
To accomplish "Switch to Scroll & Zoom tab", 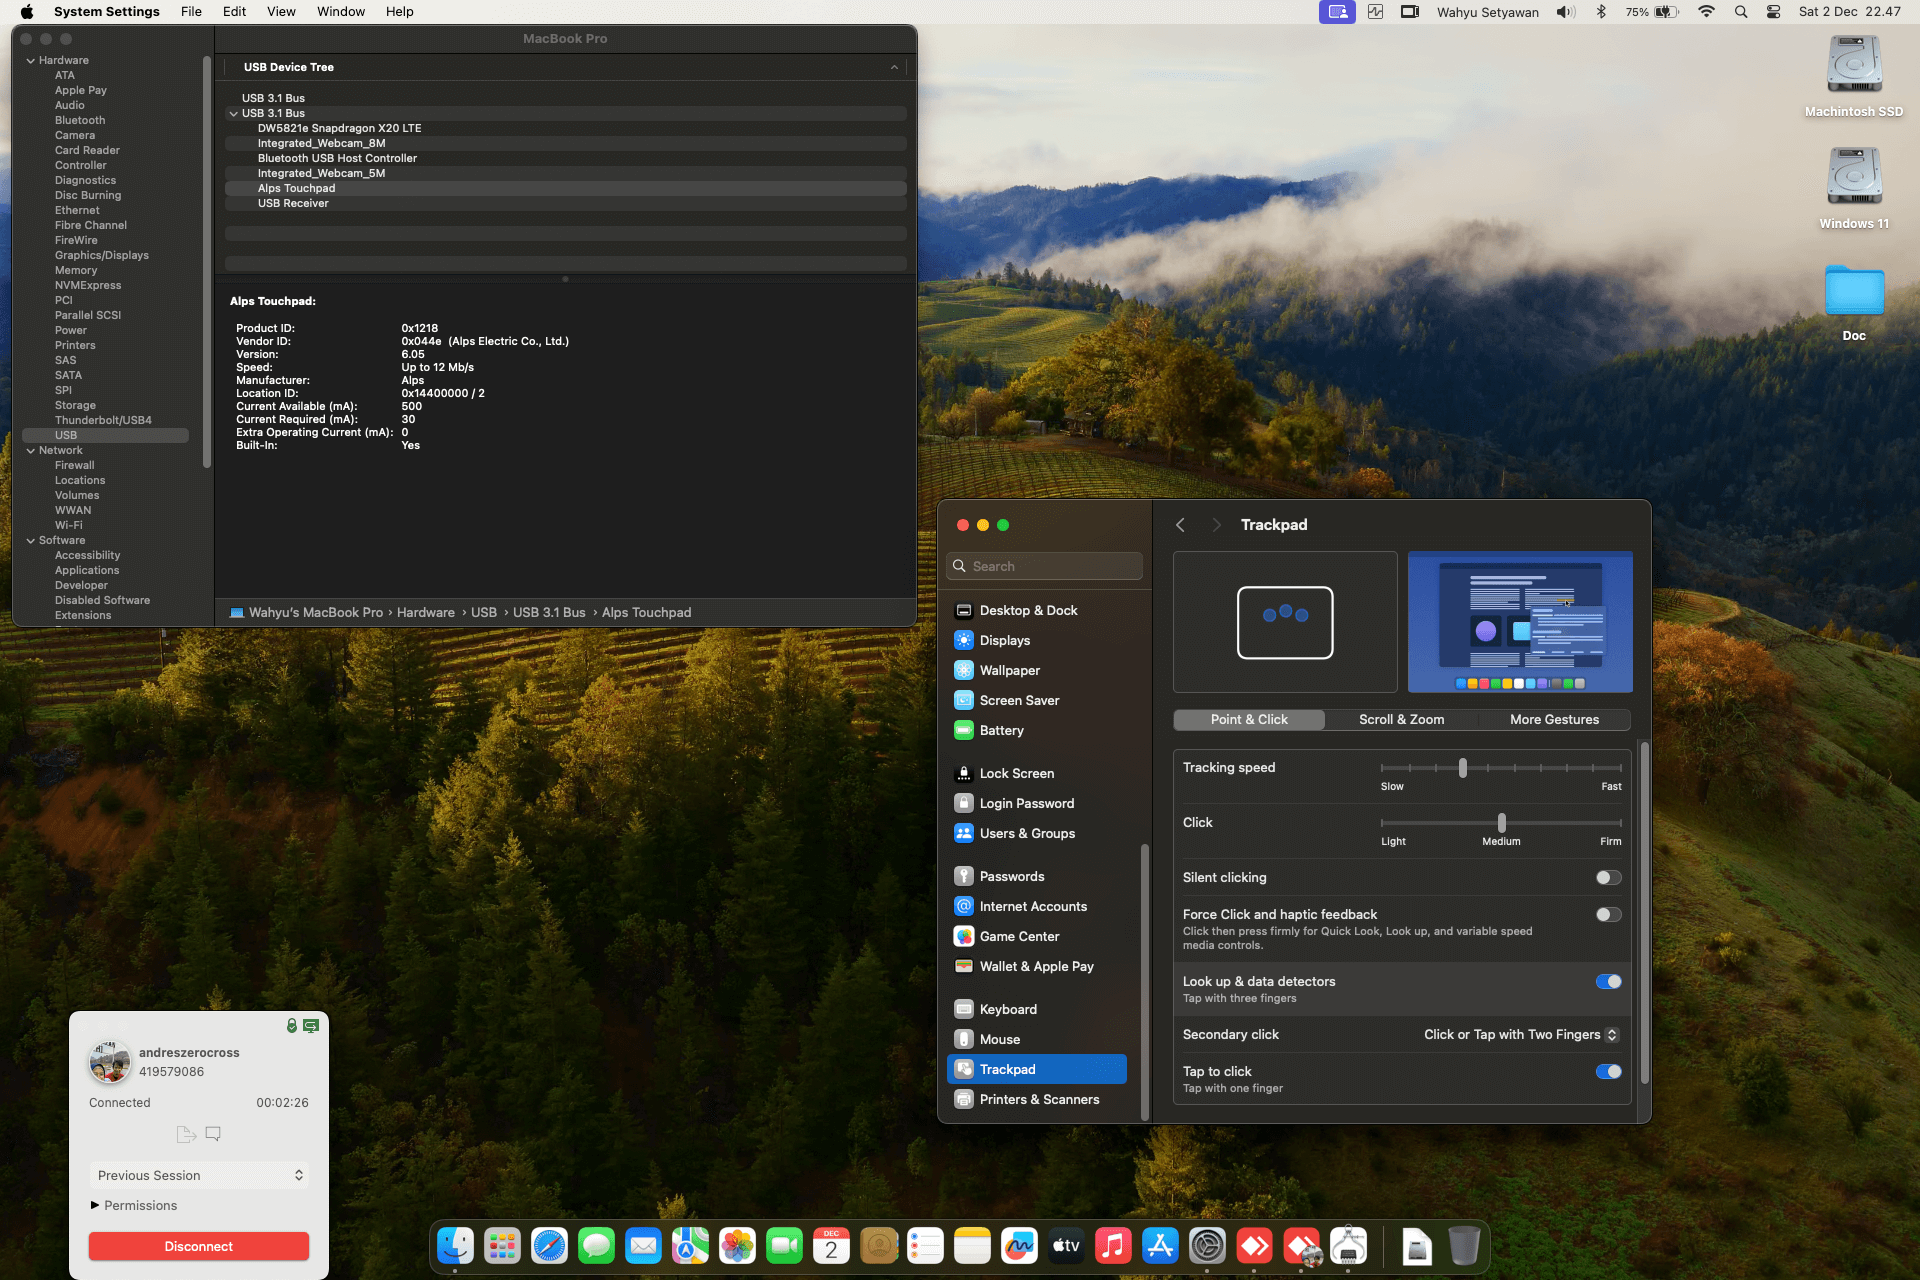I will click(x=1401, y=720).
